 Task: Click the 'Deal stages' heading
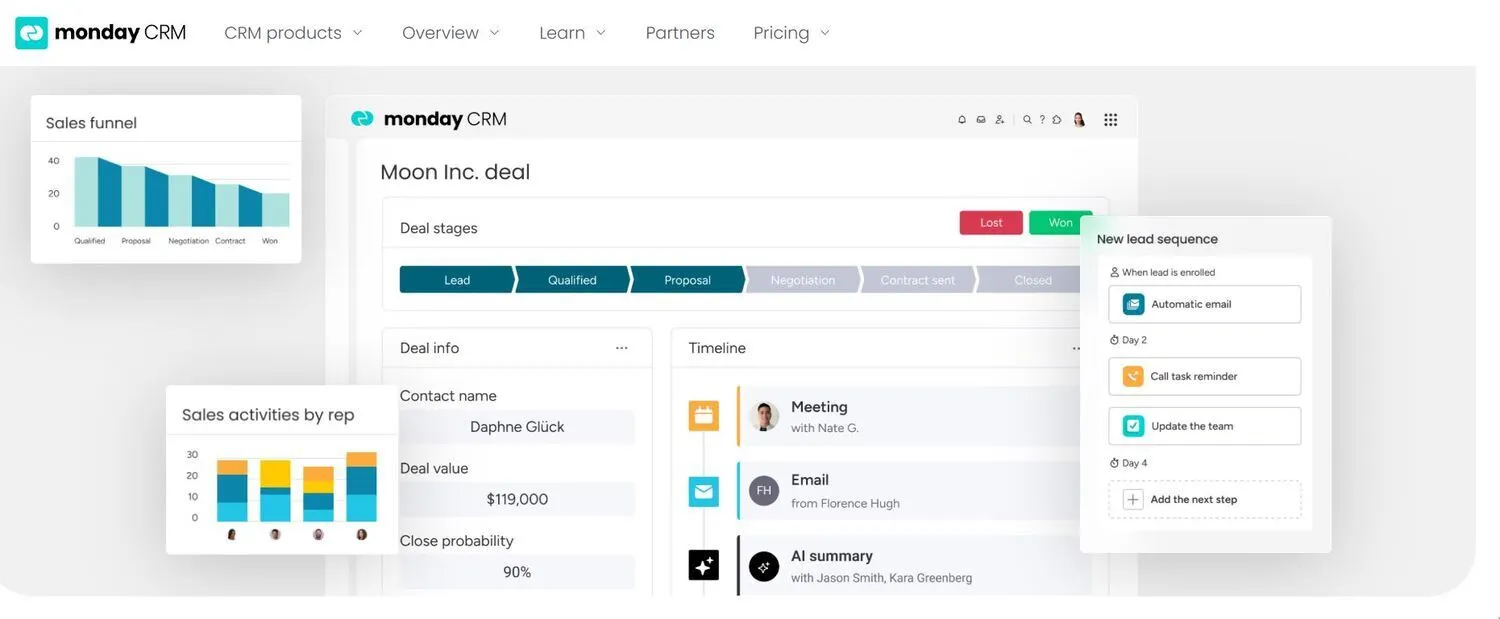point(439,228)
